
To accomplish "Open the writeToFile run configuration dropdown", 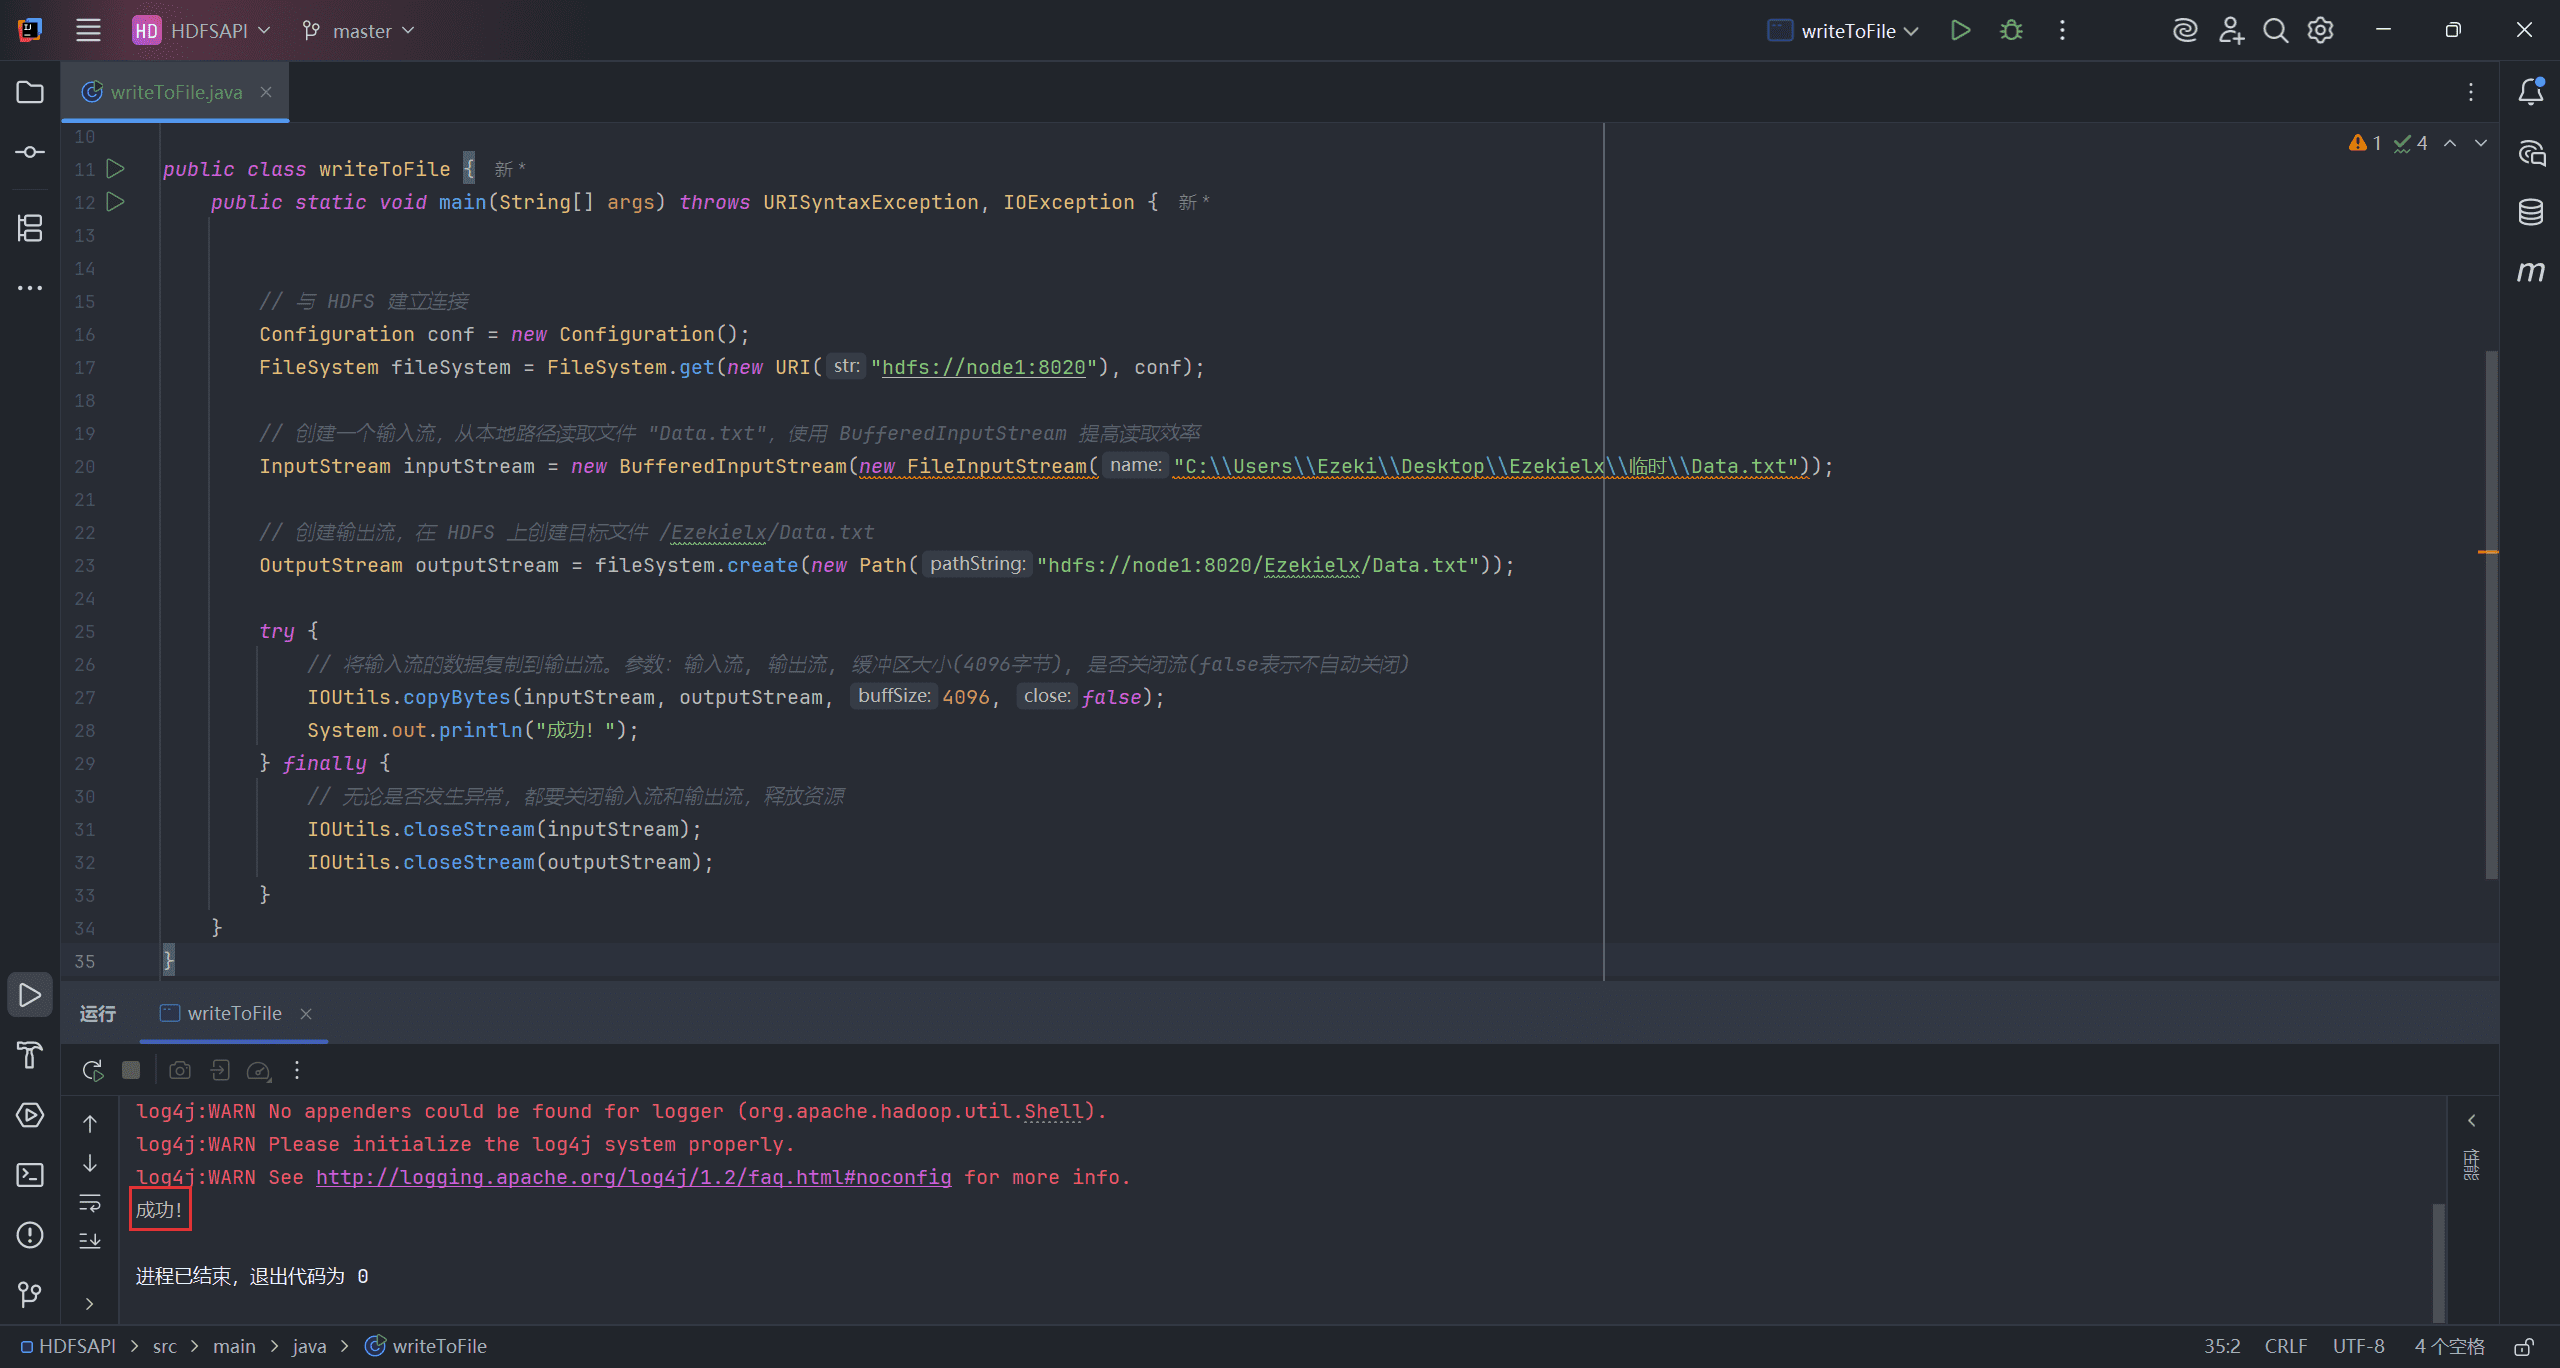I will coord(1843,30).
